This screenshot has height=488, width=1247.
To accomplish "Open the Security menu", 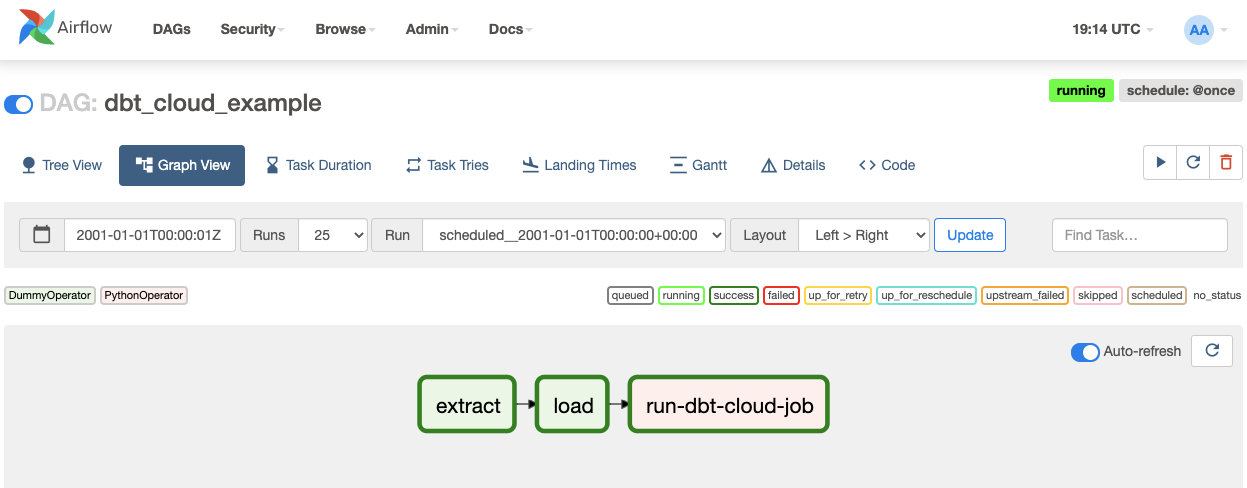I will [252, 29].
